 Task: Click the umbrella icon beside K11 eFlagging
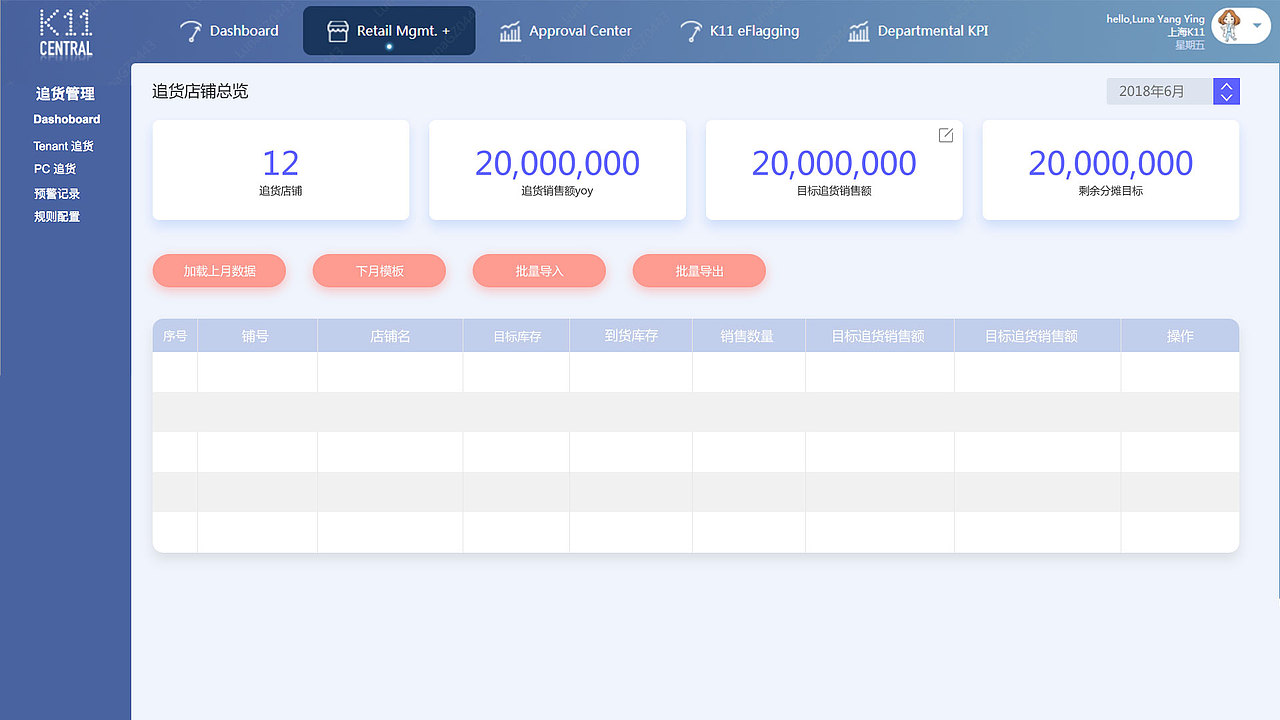[690, 31]
